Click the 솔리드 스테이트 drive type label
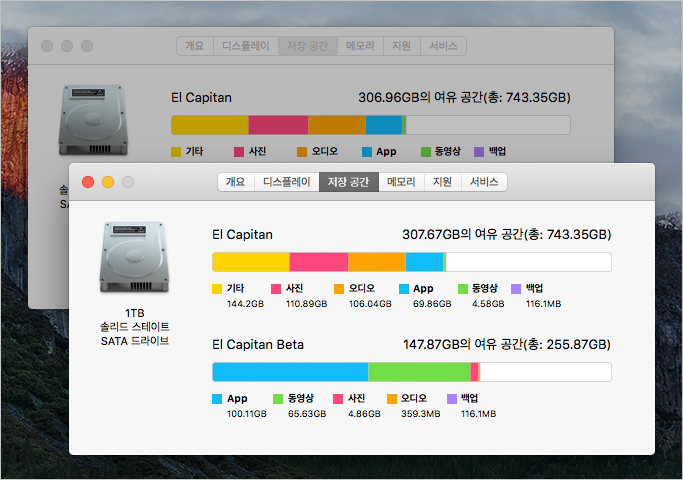The height and width of the screenshot is (480, 683). [135, 327]
